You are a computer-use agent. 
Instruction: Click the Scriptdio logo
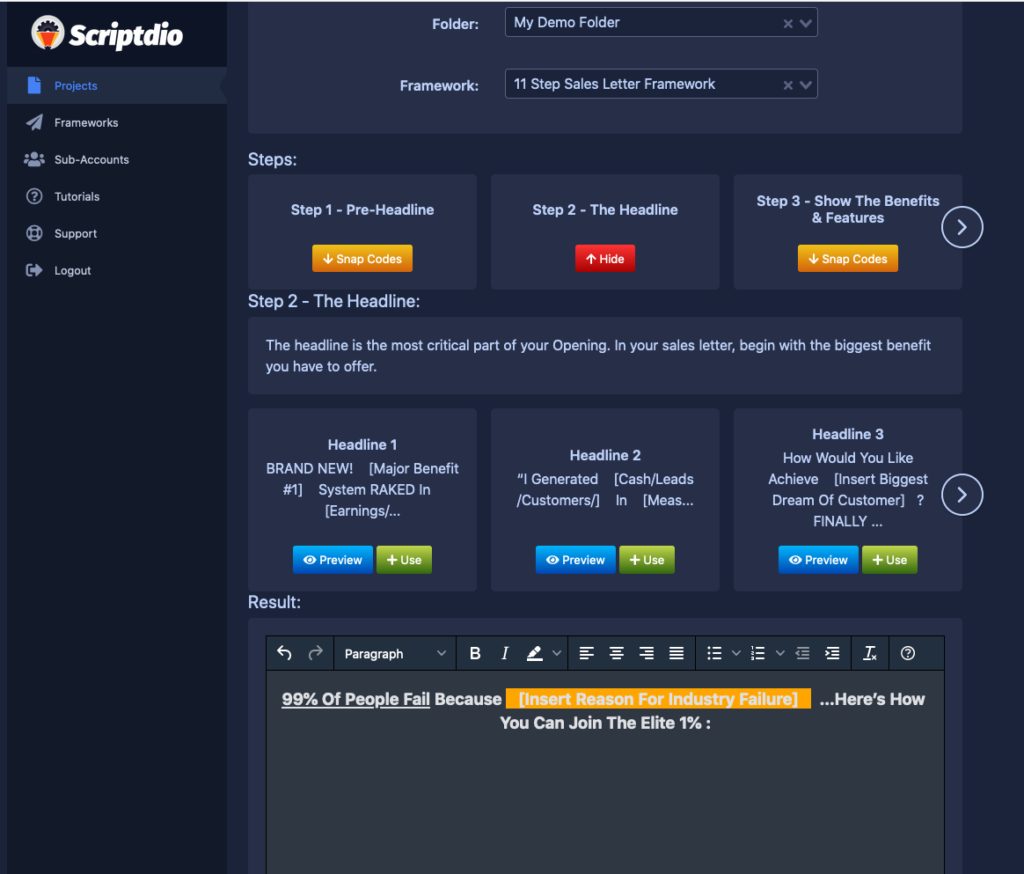pyautogui.click(x=107, y=34)
